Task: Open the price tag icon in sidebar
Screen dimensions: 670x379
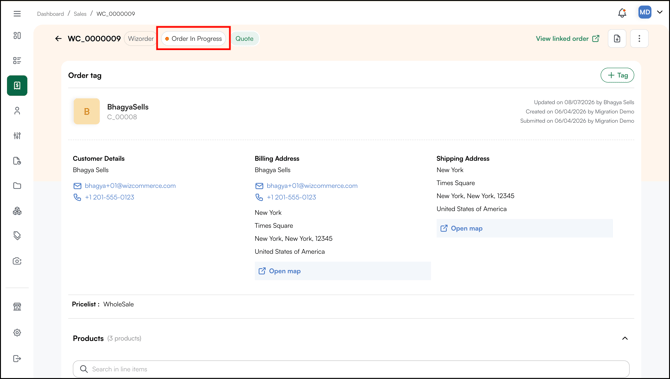Action: coord(17,236)
